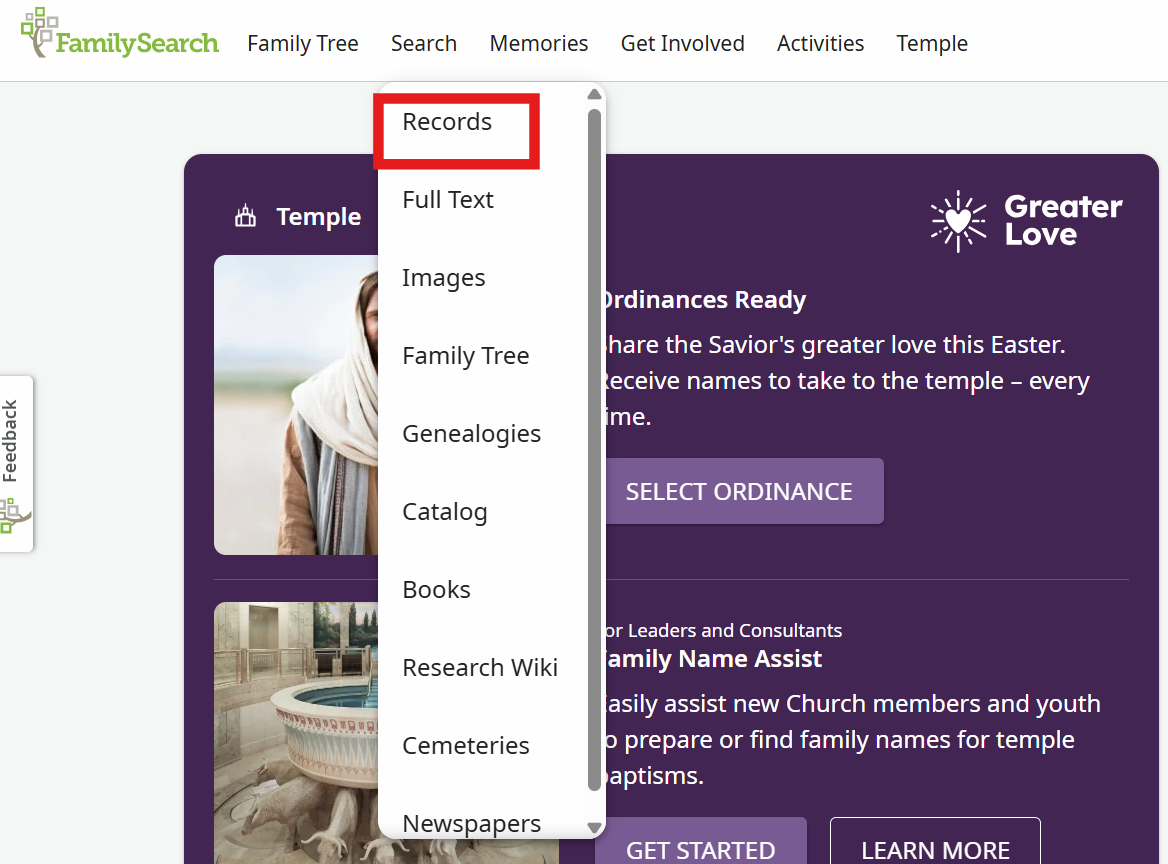Click the dropdown list scrollbar thumb

click(594, 450)
